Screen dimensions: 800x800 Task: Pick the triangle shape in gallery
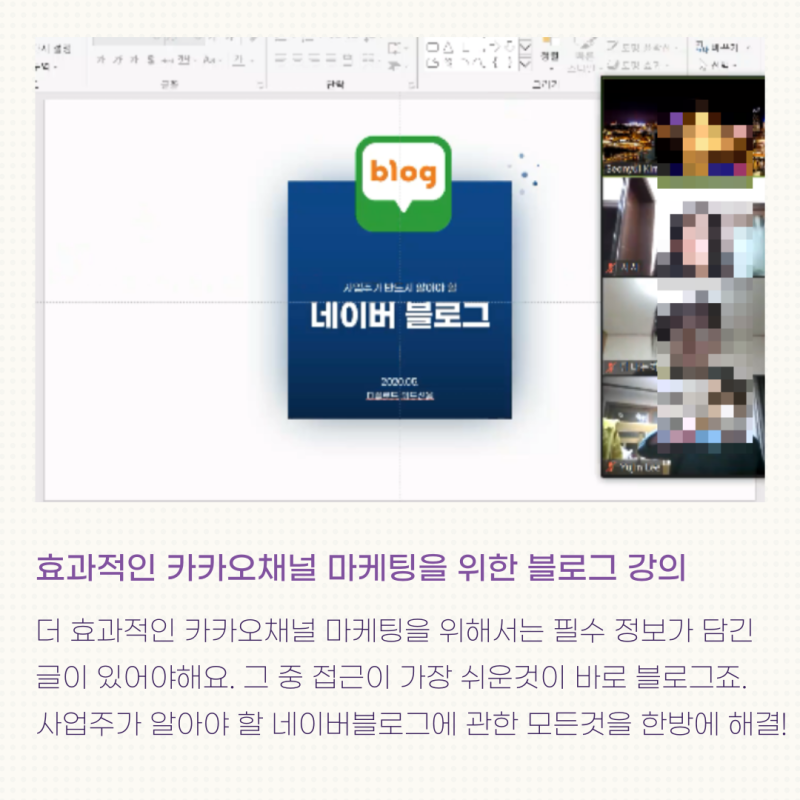click(x=447, y=47)
